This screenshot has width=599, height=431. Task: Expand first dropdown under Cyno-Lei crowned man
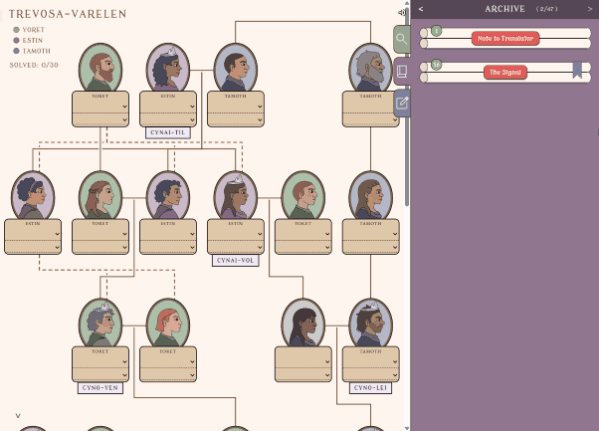(371, 362)
